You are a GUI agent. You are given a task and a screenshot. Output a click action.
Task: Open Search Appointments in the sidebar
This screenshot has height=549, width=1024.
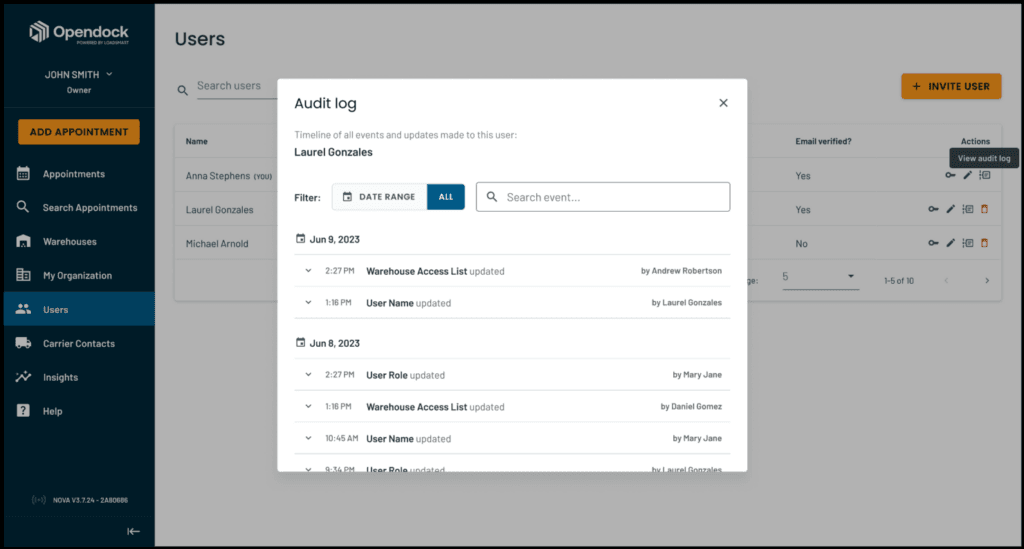tap(78, 208)
